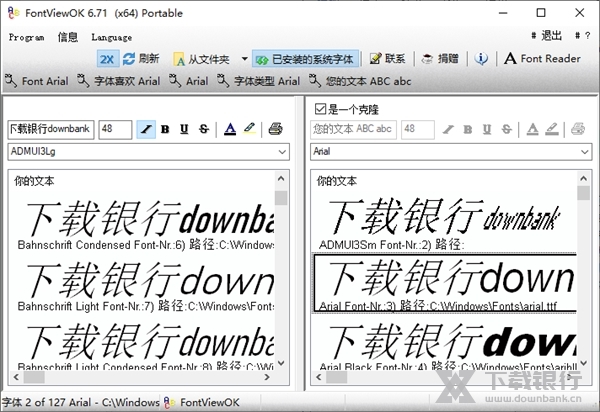Toggle underline in the left panel
The height and width of the screenshot is (412, 600).
point(184,129)
